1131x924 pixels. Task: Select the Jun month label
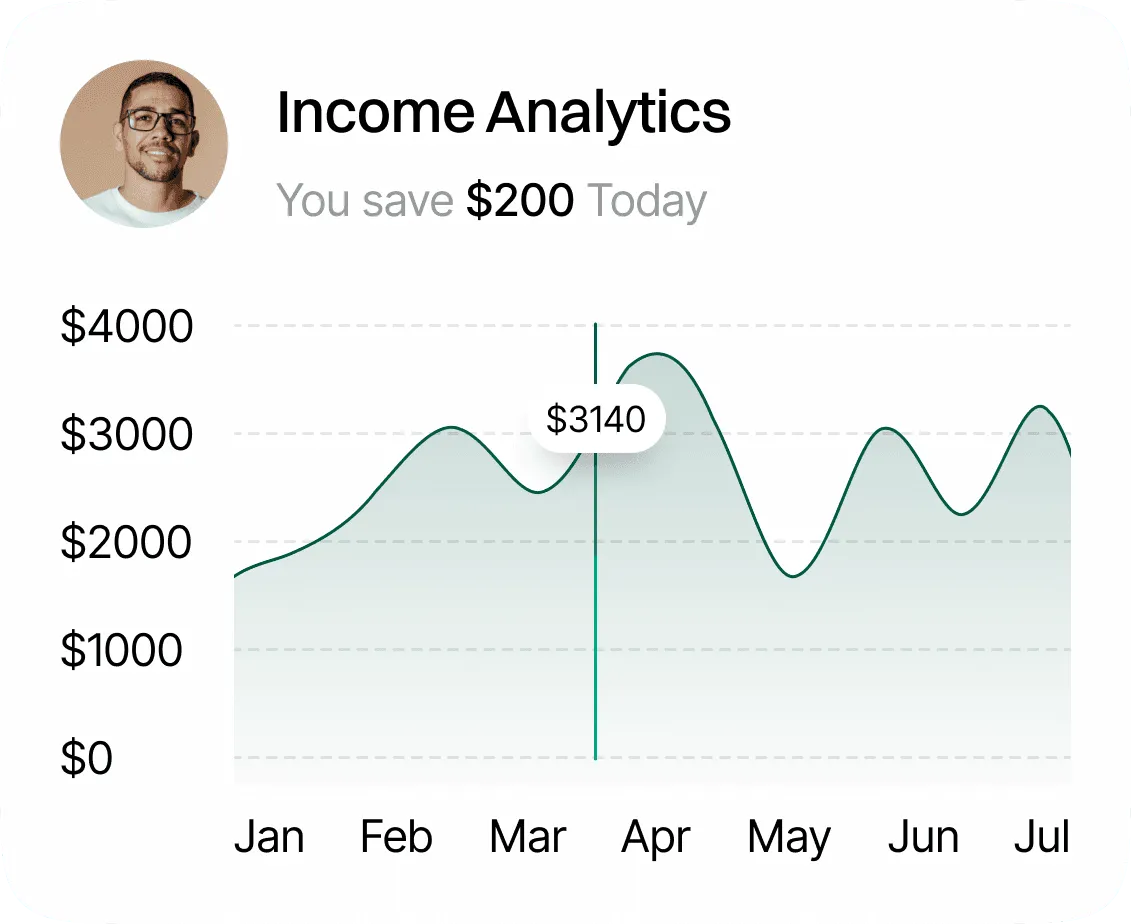click(923, 837)
